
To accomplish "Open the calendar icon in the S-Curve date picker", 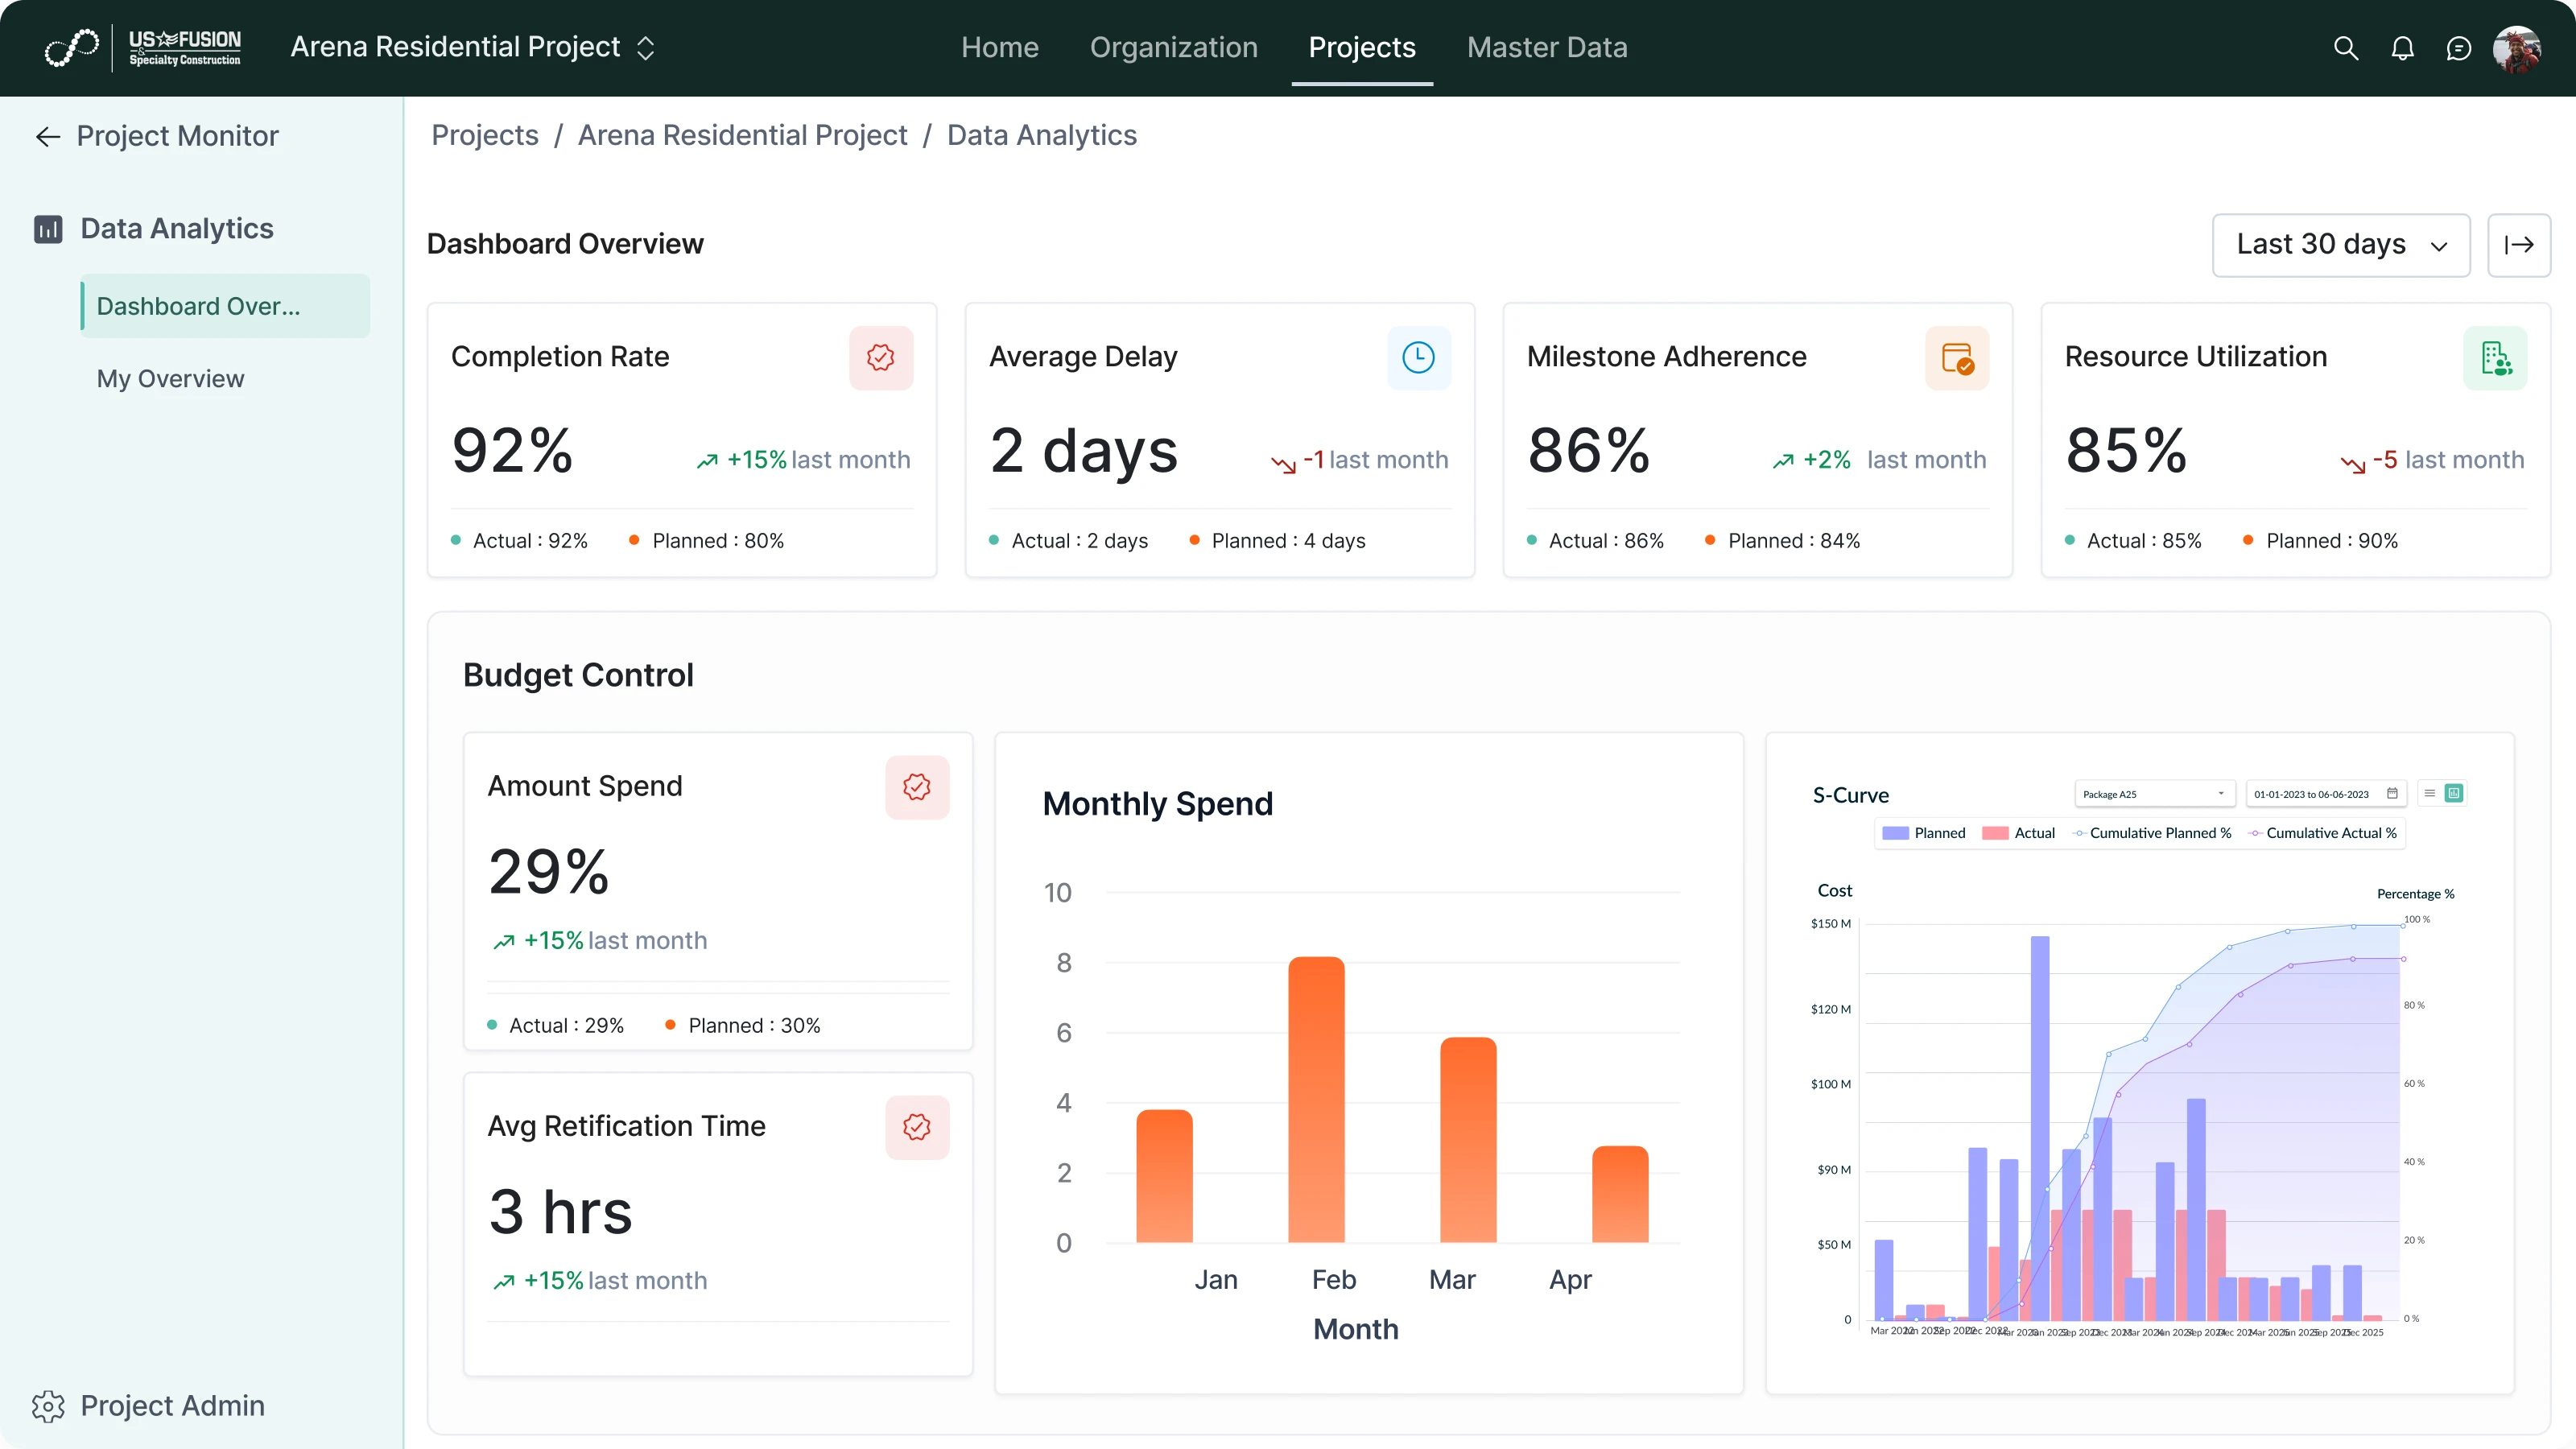I will pos(2393,793).
